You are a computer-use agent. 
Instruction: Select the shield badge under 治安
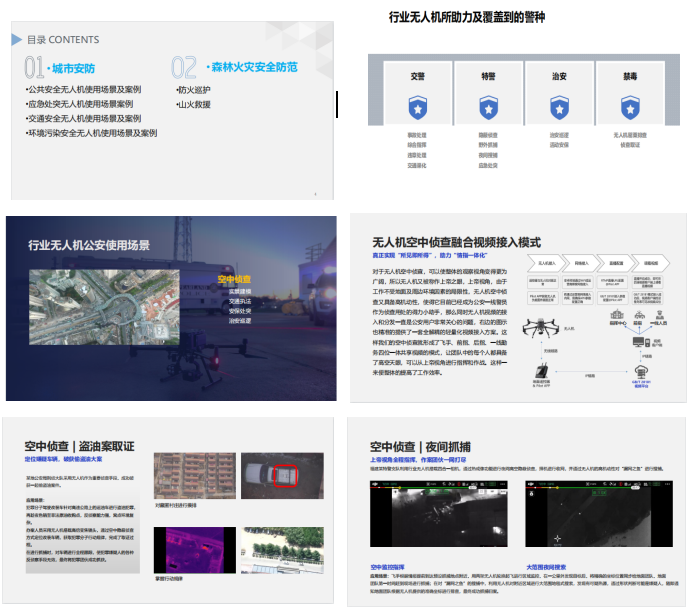(x=559, y=106)
